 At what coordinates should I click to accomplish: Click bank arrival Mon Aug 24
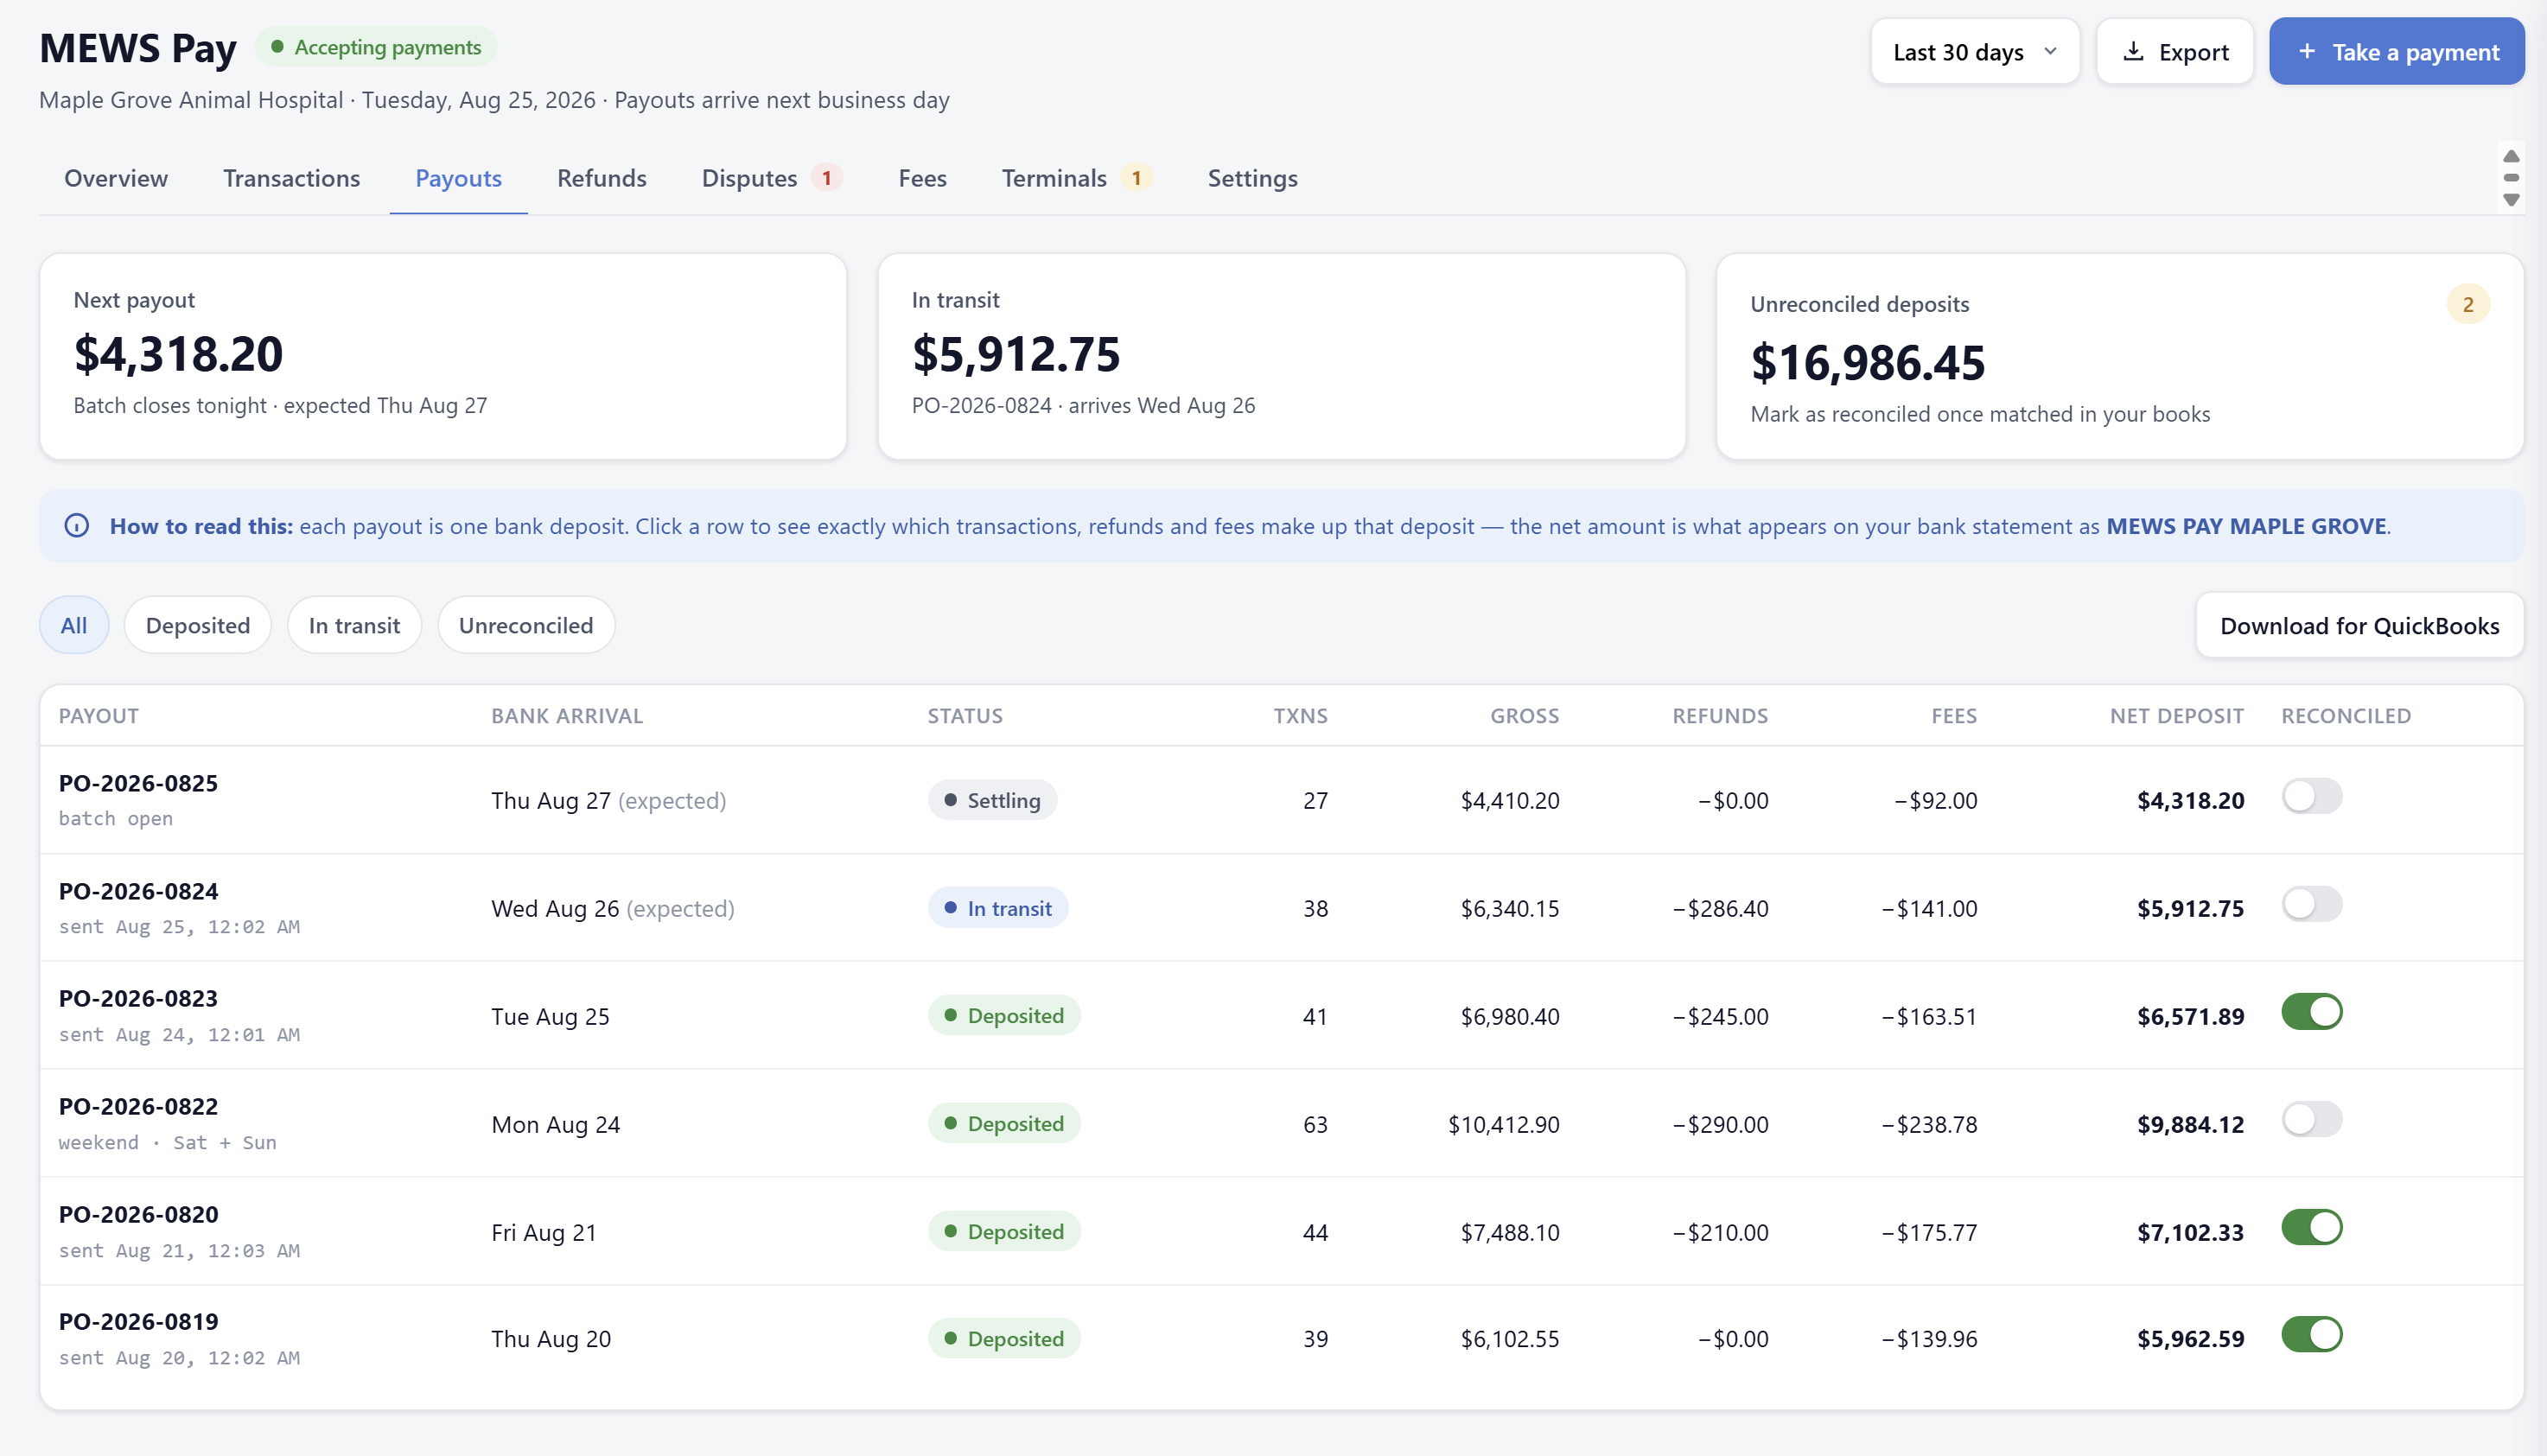[556, 1124]
